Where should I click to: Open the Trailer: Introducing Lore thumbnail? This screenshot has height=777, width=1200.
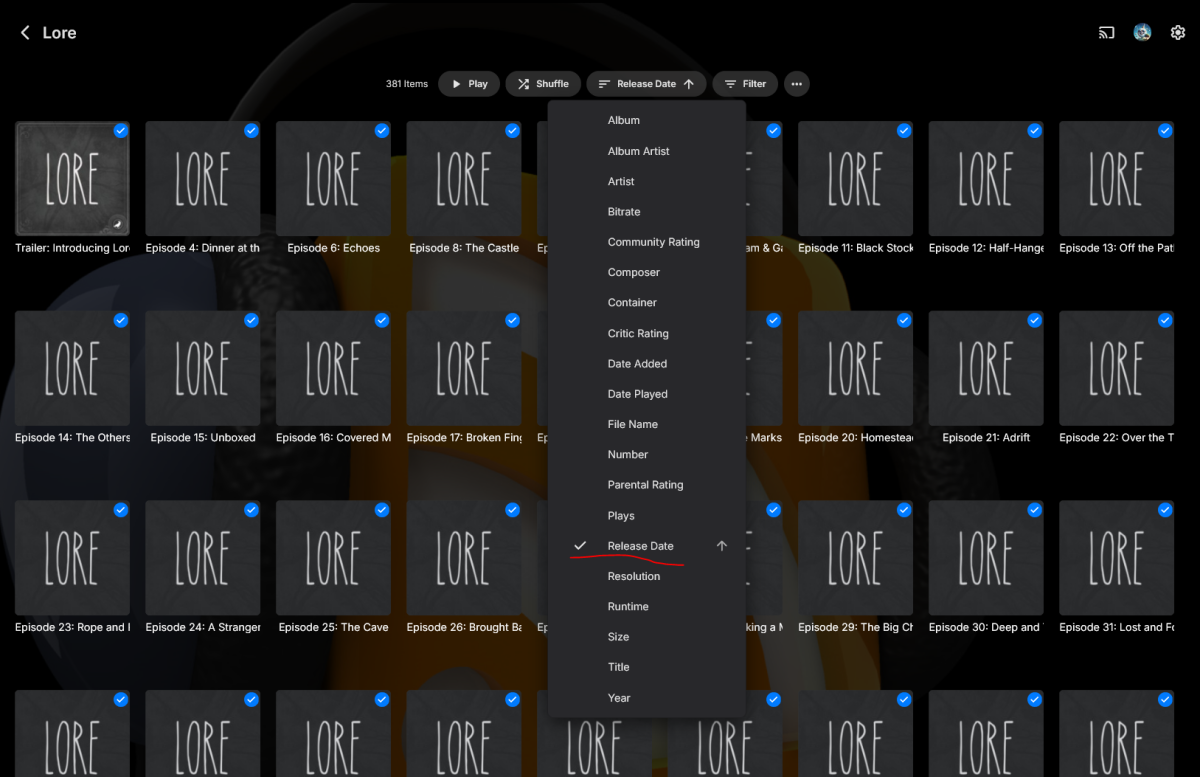point(72,179)
